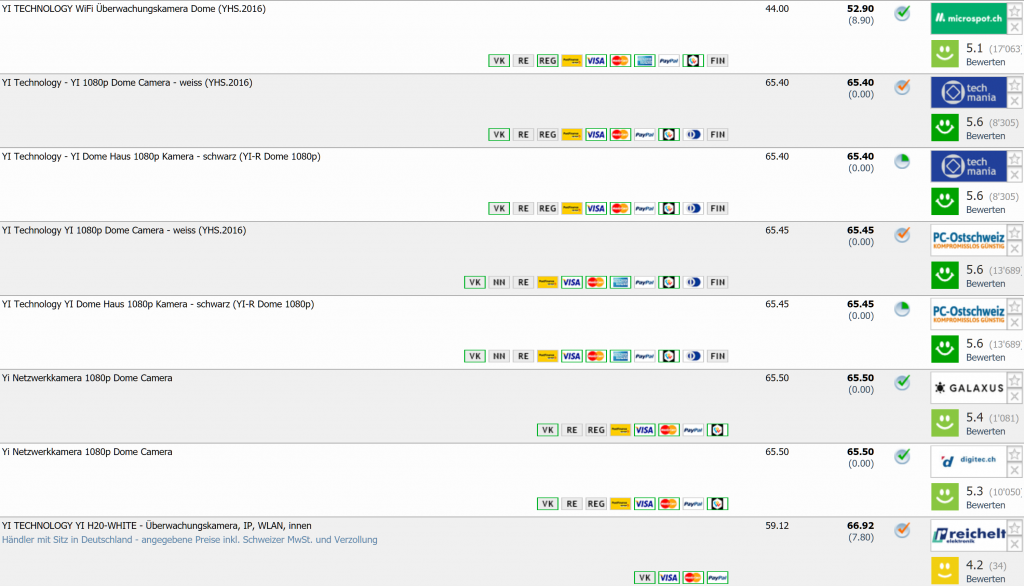Viewport: 1024px width, 586px height.
Task: Open the Galaxus shop logo
Action: coord(967,388)
